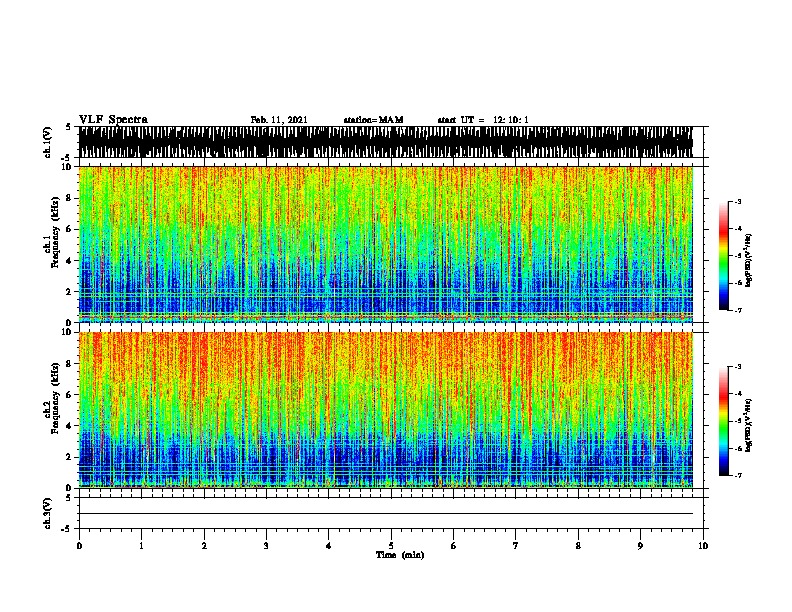The width and height of the screenshot is (792, 612).
Task: Click the log(PSD) label beside ch.2 color bar
Action: [x=748, y=425]
